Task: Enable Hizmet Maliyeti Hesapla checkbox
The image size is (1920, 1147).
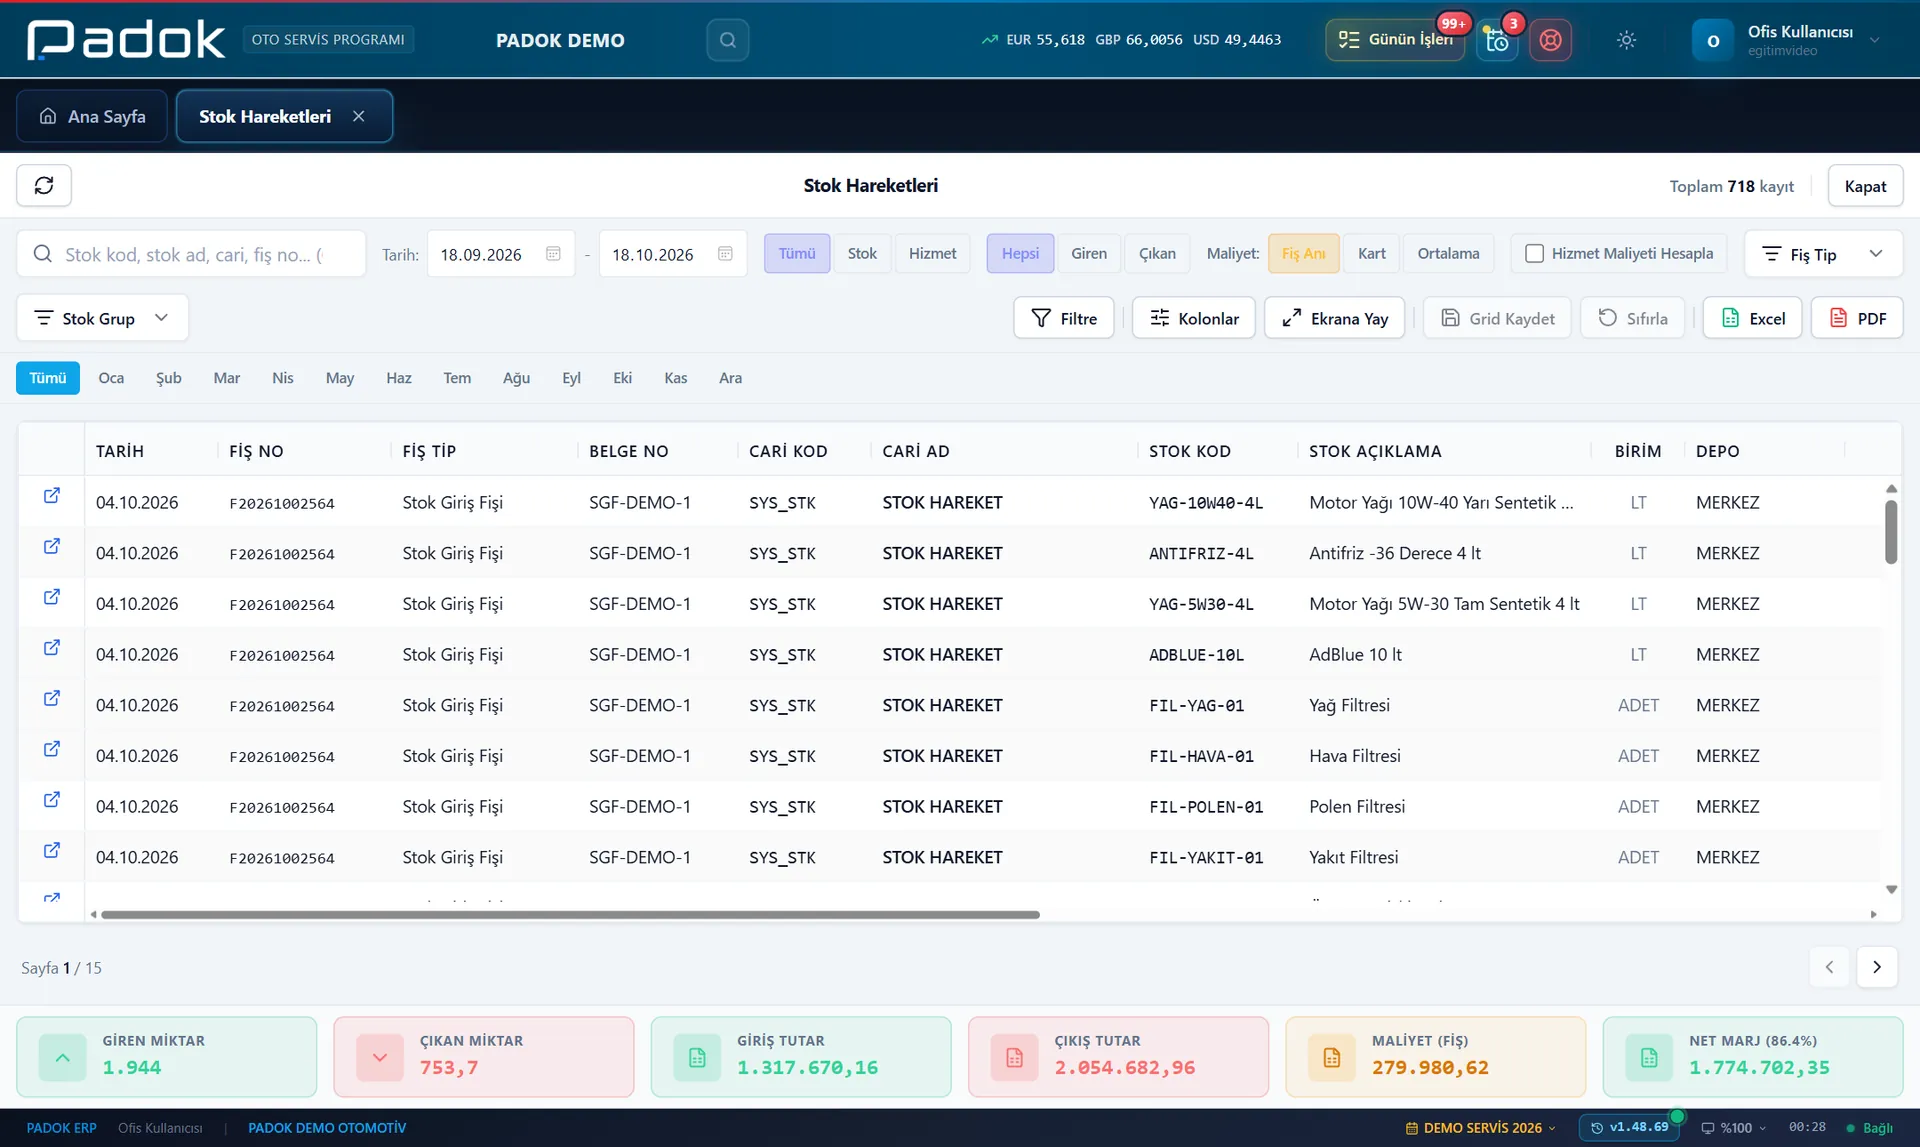Action: tap(1534, 254)
